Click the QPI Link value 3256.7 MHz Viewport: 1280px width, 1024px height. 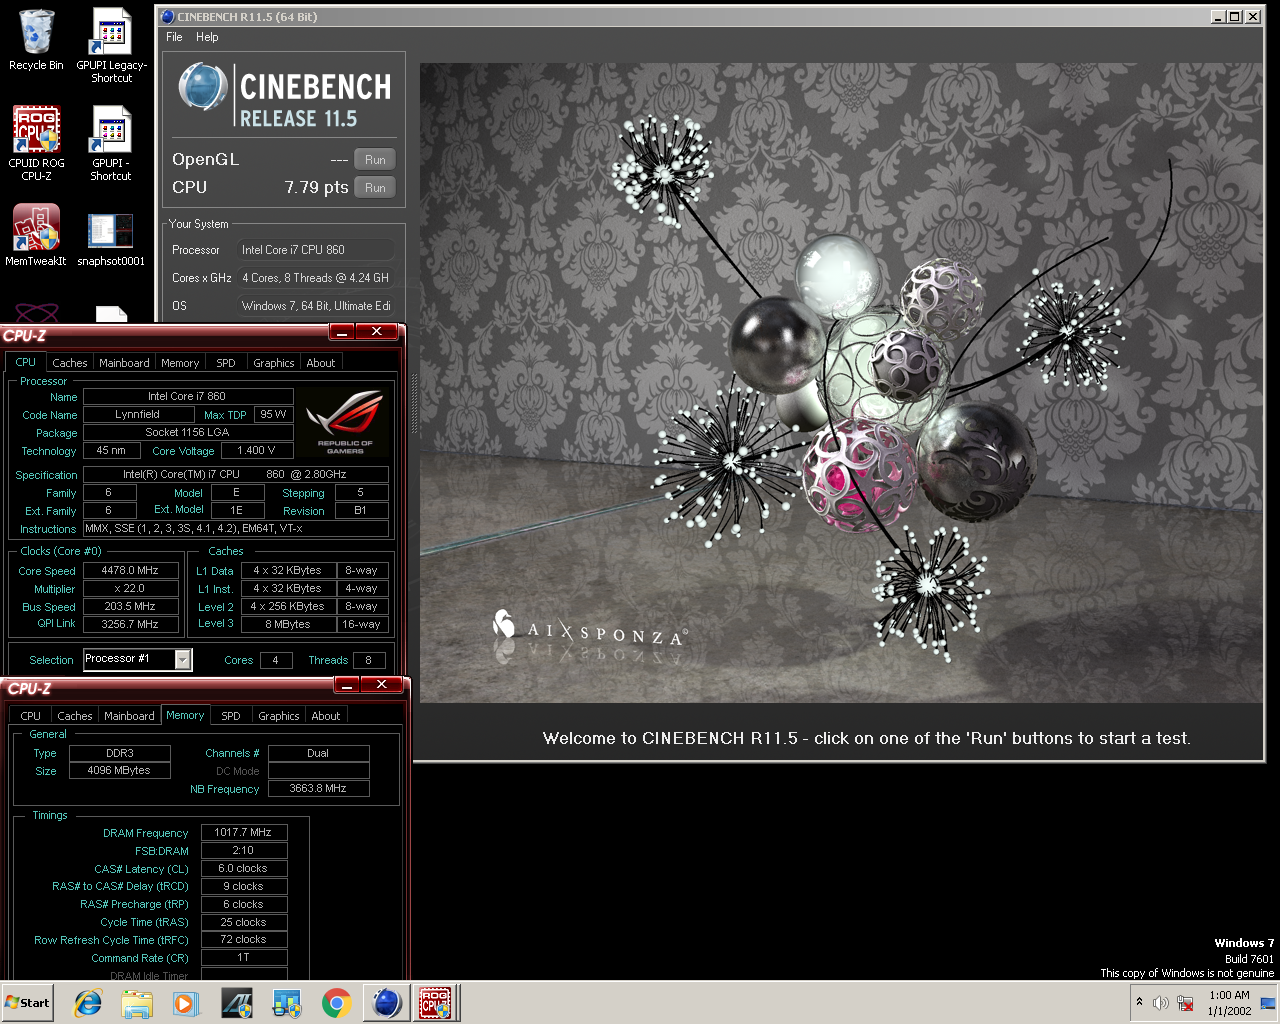point(130,624)
